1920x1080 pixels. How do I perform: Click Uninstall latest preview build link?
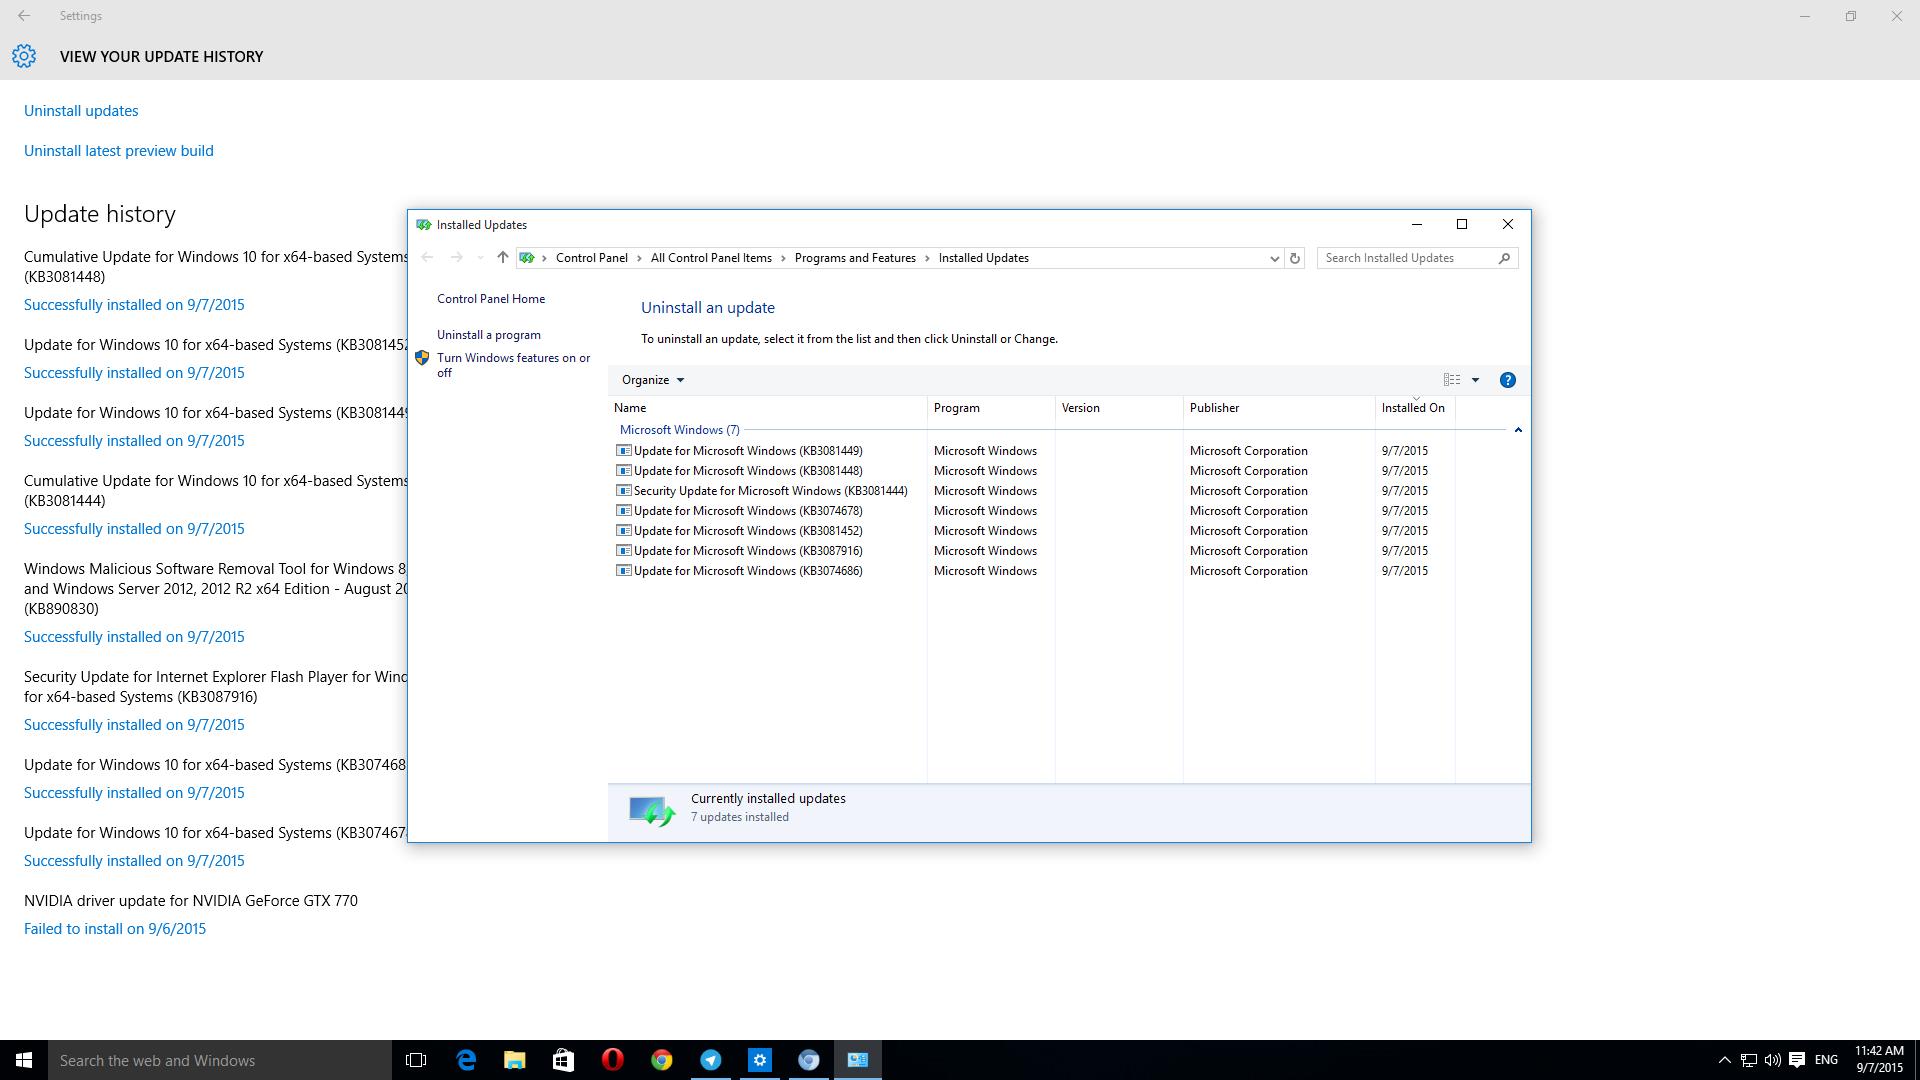pos(119,151)
